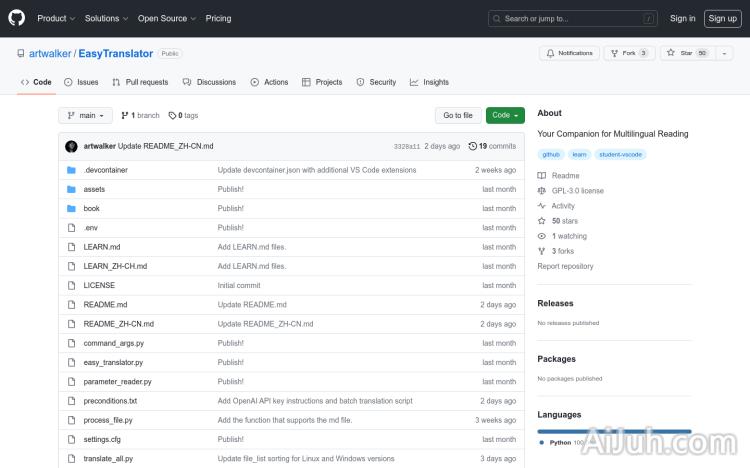
Task: Click the Notifications bell button
Action: 569,53
